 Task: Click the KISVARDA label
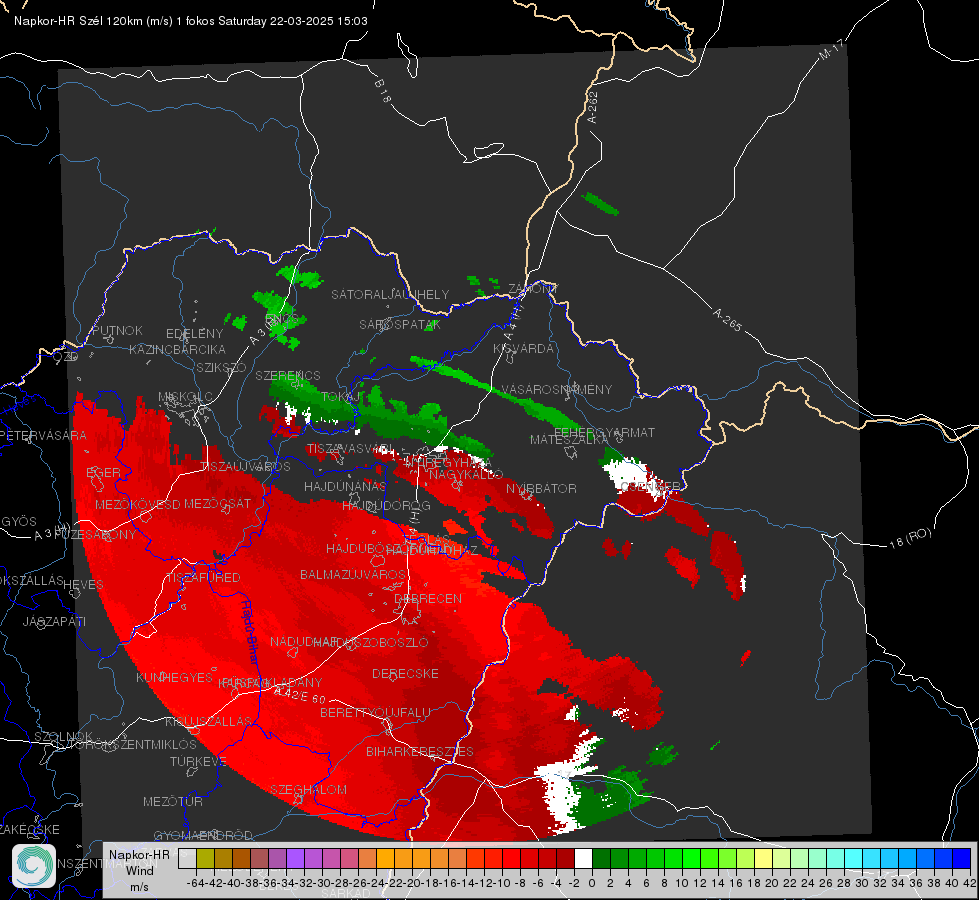click(524, 349)
